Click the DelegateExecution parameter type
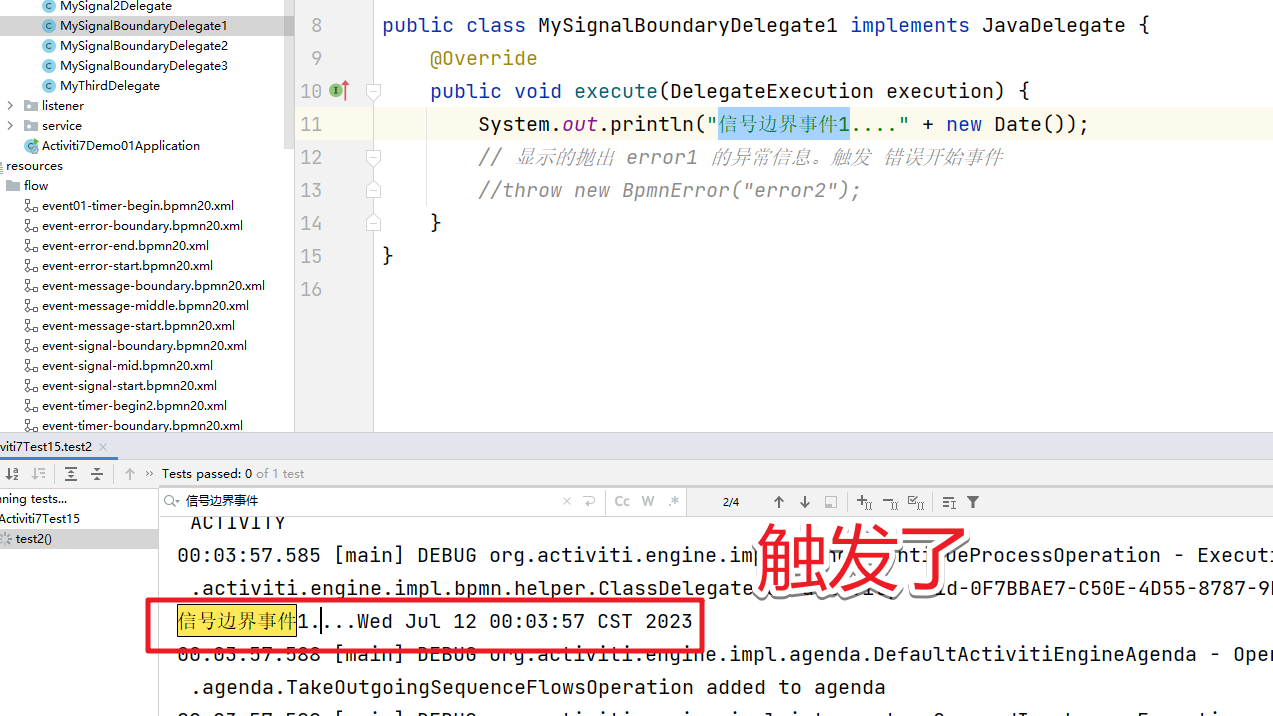Screen dimensions: 1273x716 pyautogui.click(x=772, y=91)
